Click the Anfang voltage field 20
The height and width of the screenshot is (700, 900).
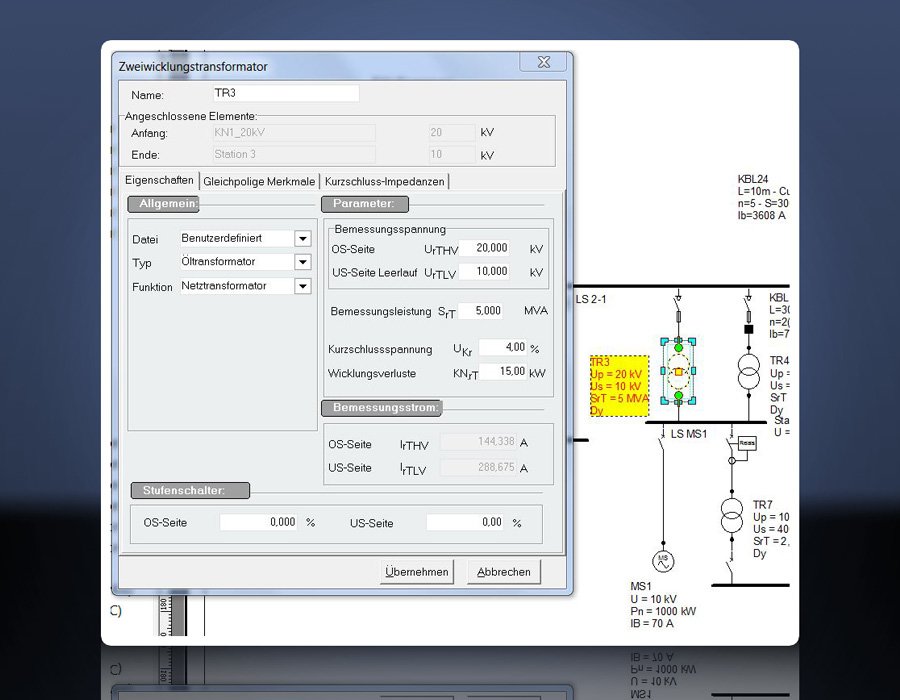pos(452,133)
